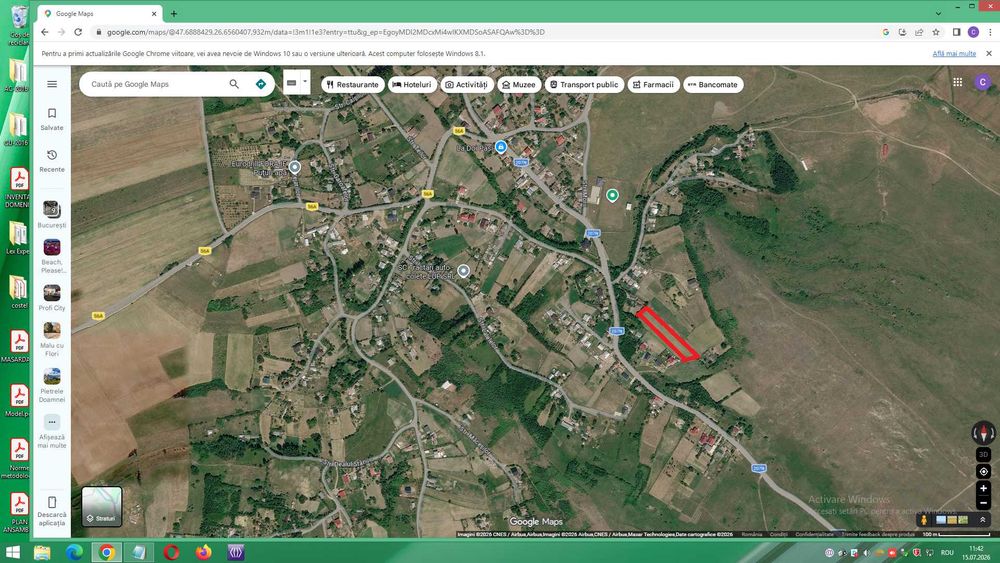Zoom out with the minus button
Screen dimensions: 1000x563
pyautogui.click(x=983, y=502)
